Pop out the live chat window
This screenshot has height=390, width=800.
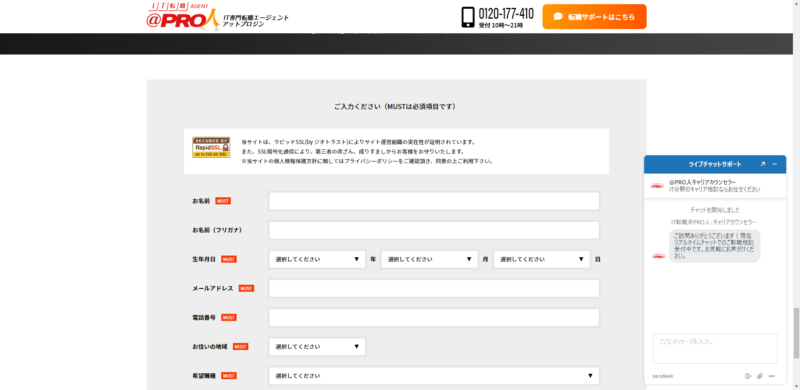pos(763,164)
